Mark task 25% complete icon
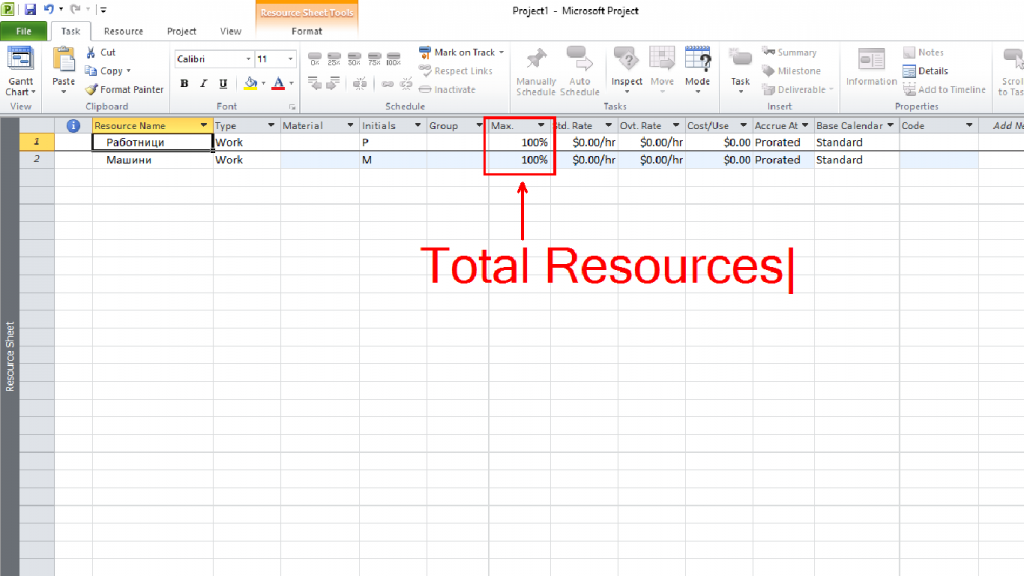This screenshot has width=1024, height=576. pos(334,59)
